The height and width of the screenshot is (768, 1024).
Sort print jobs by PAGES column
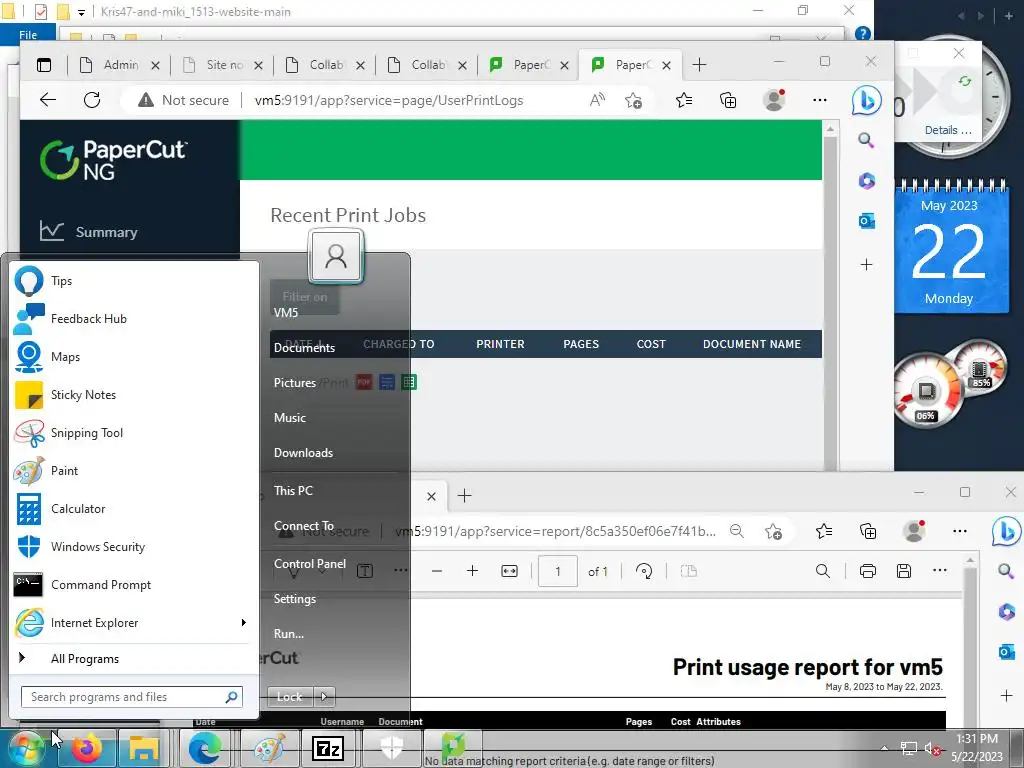coord(581,344)
